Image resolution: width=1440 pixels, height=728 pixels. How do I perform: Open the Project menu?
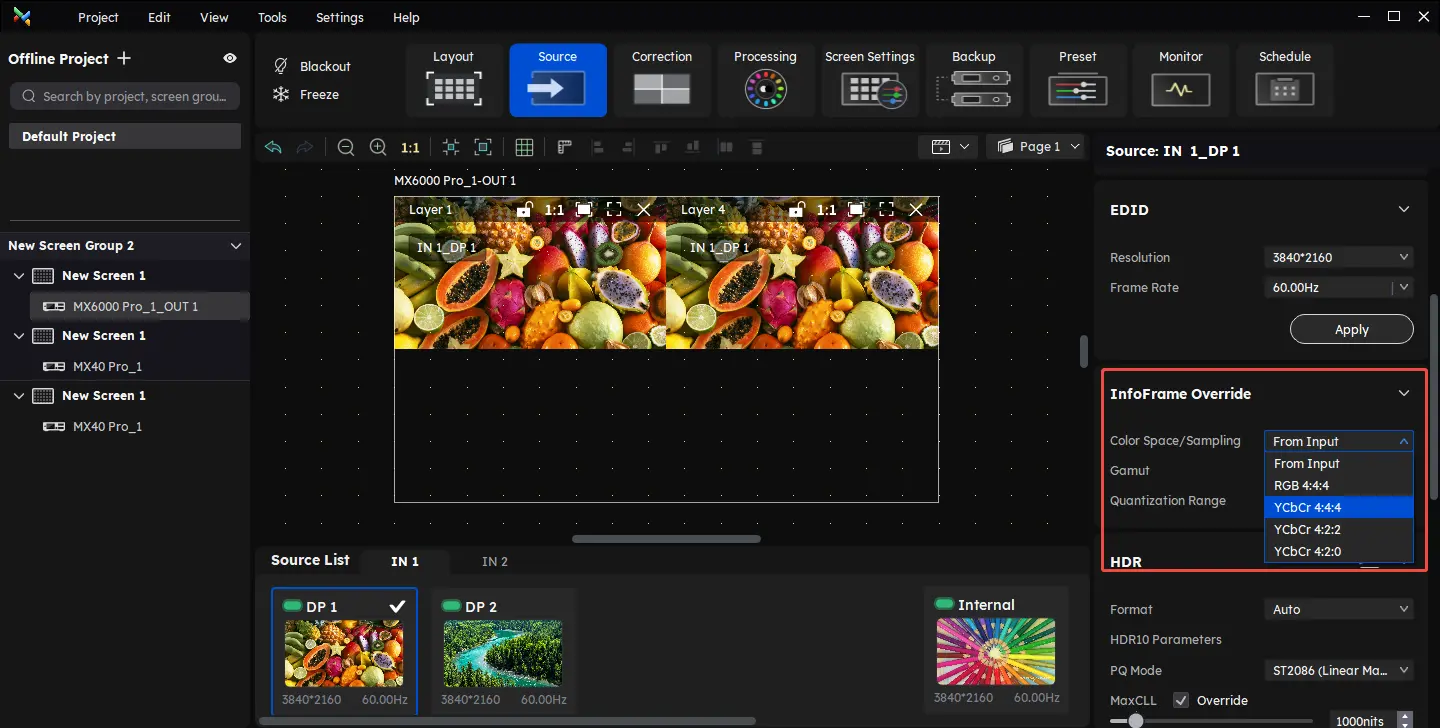[98, 17]
